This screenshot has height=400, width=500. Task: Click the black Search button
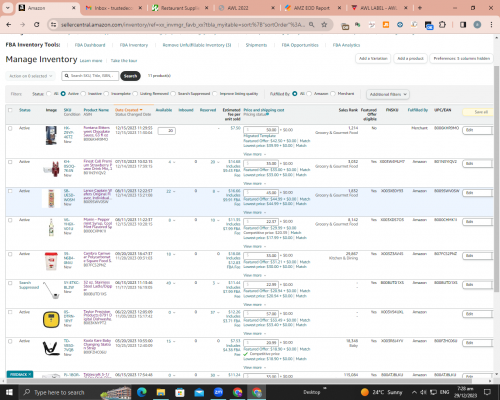tap(130, 76)
